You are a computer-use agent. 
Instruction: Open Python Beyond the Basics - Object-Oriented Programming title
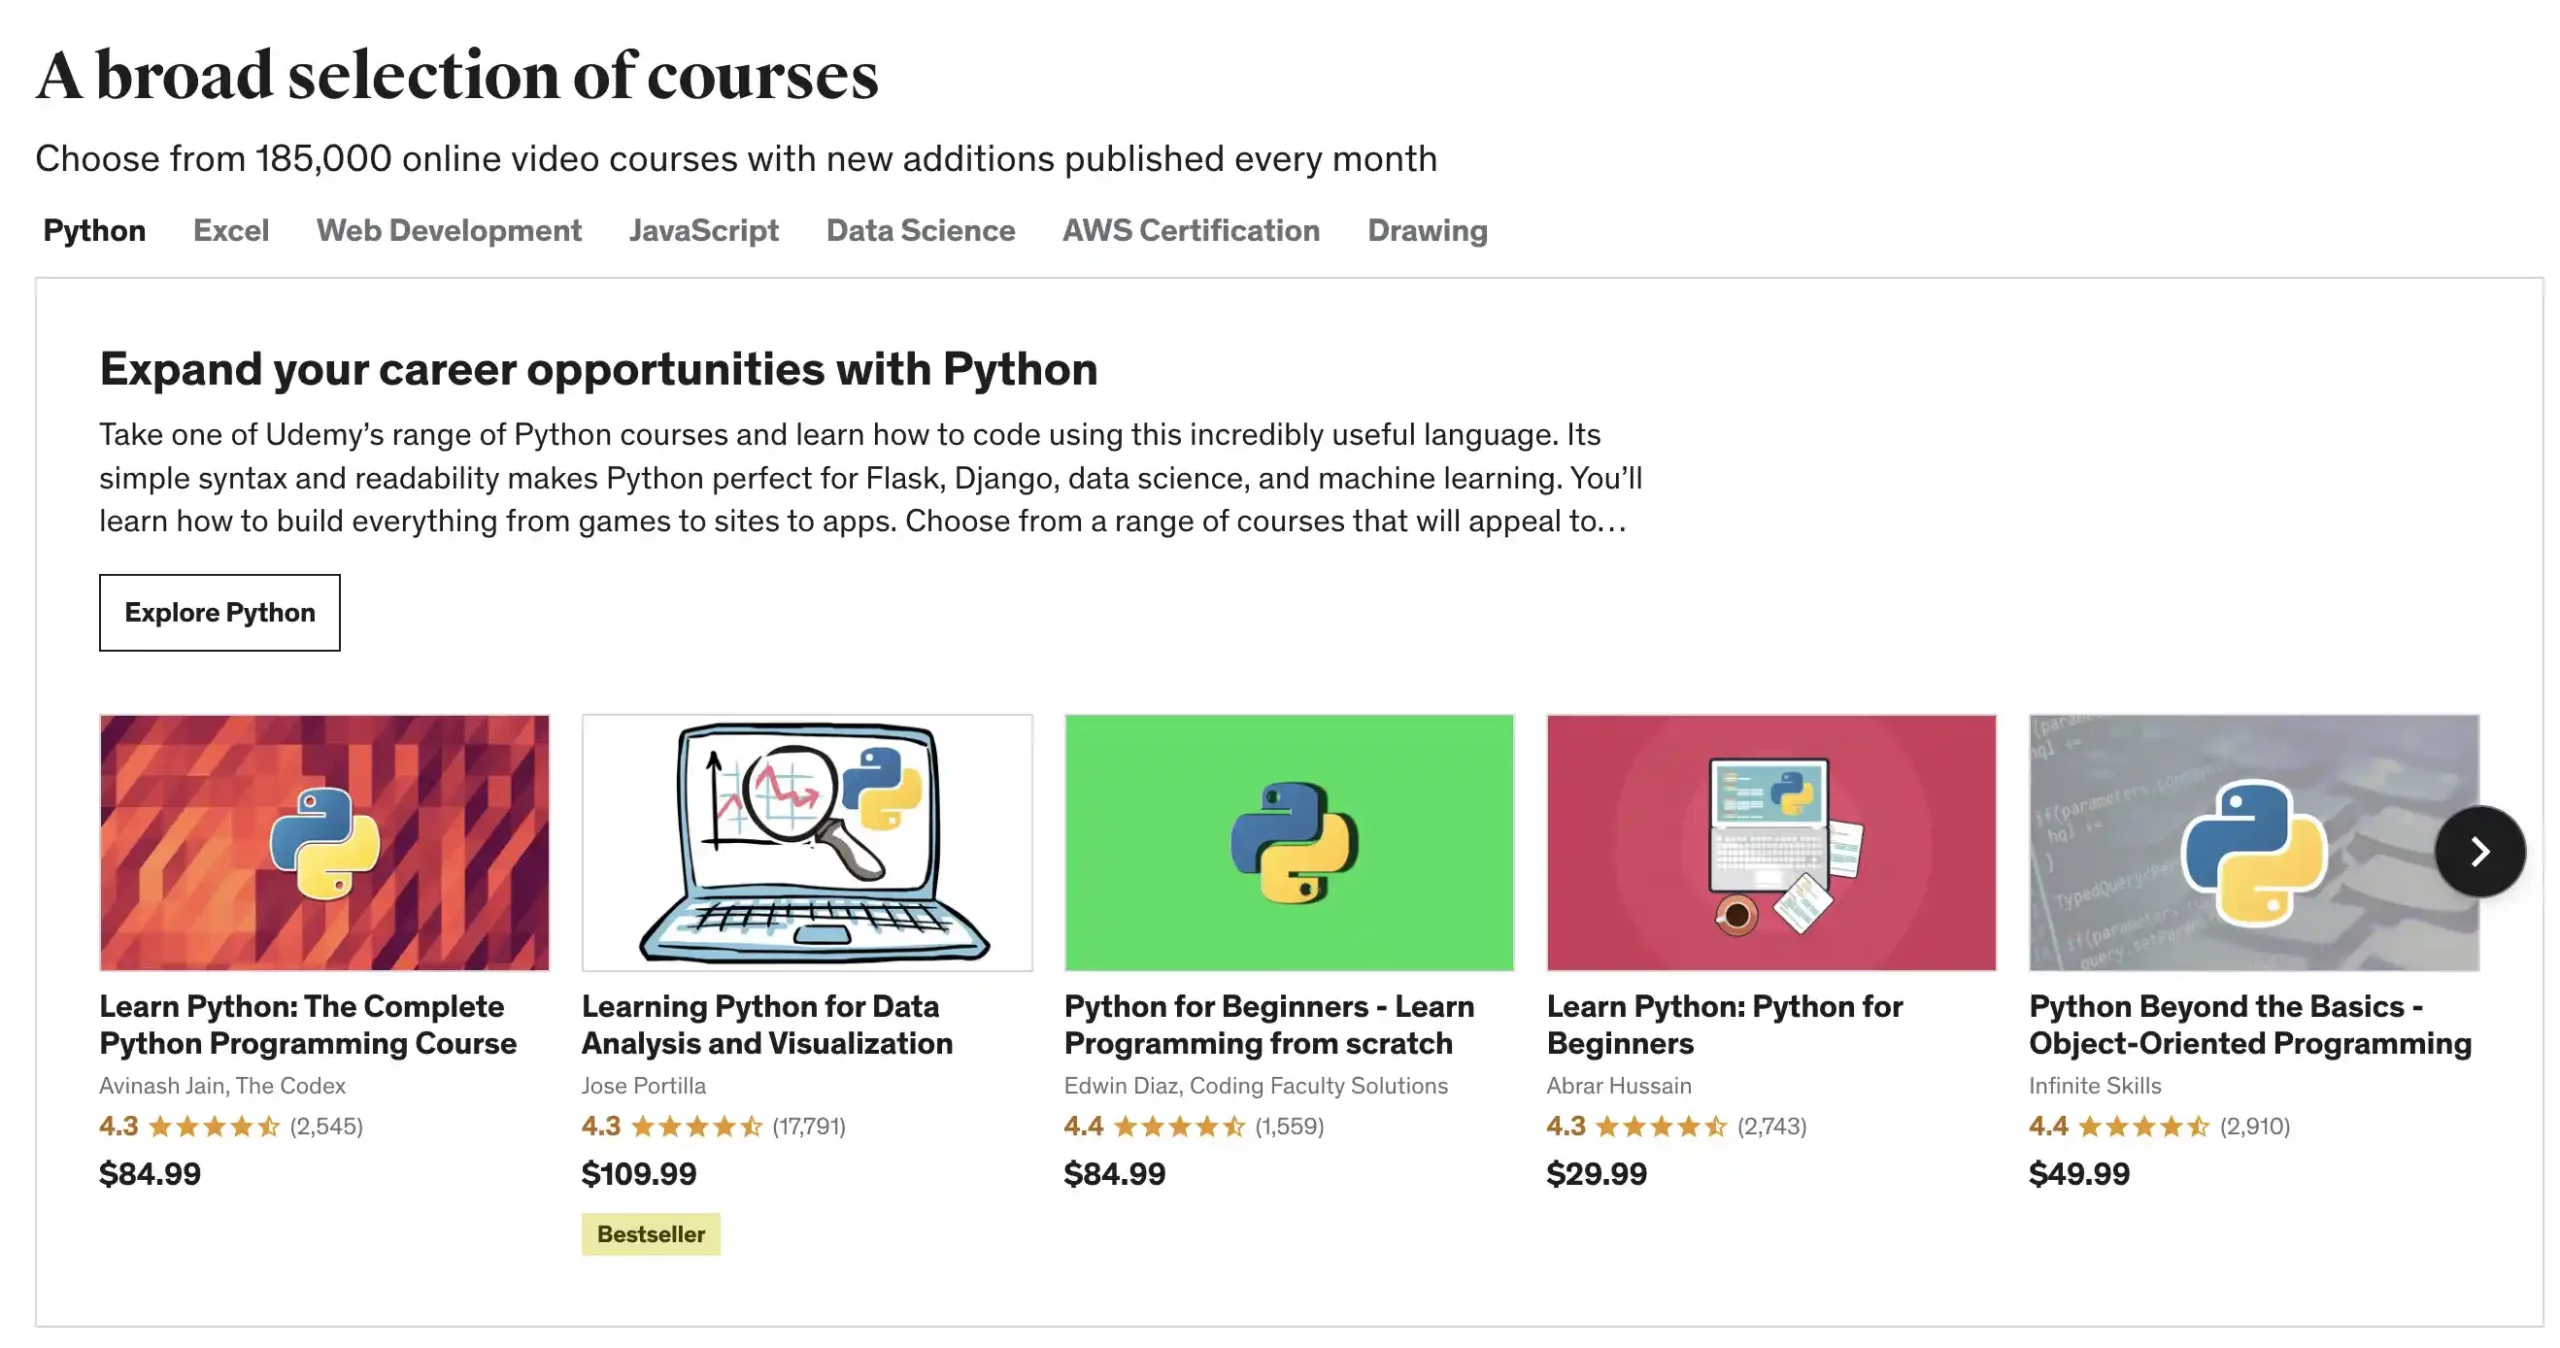[2250, 1024]
